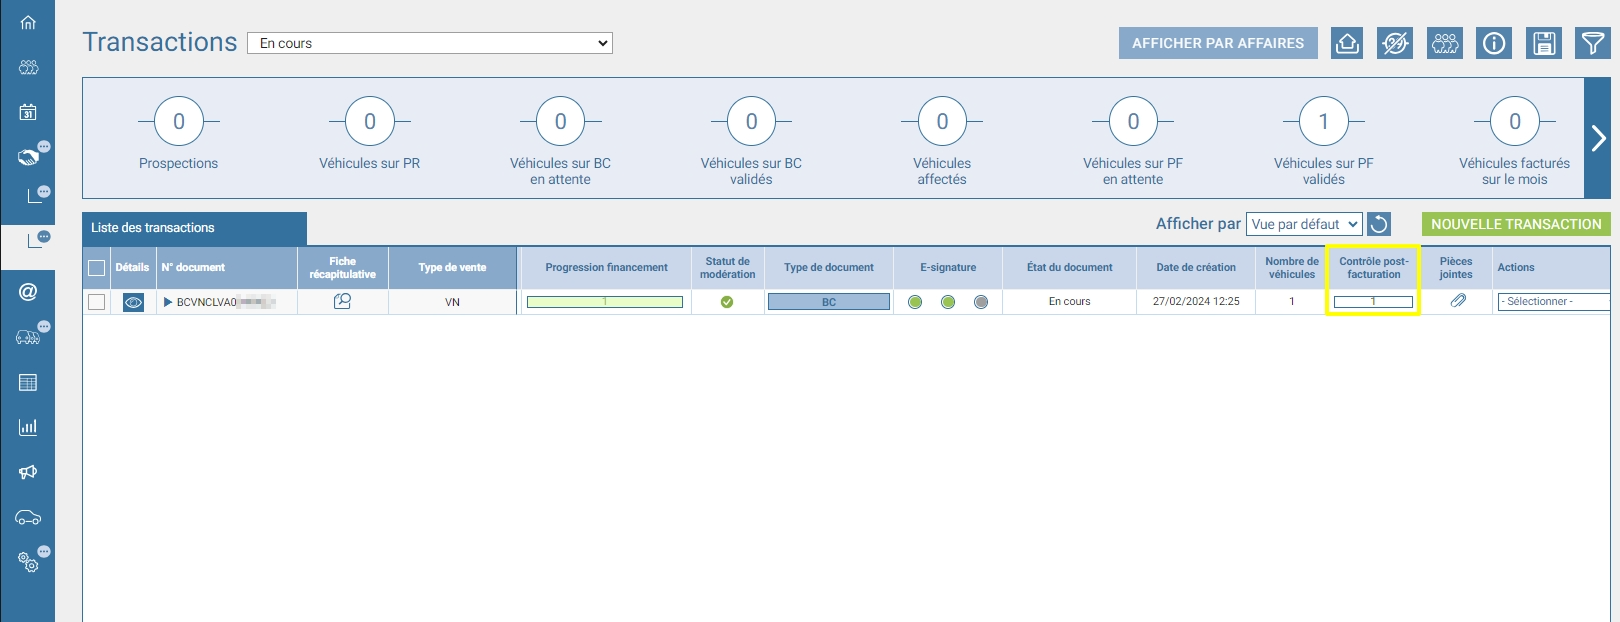Screen dimensions: 1620x622
Task: Open the paperclip Pièces jointes icon
Action: pyautogui.click(x=1458, y=301)
